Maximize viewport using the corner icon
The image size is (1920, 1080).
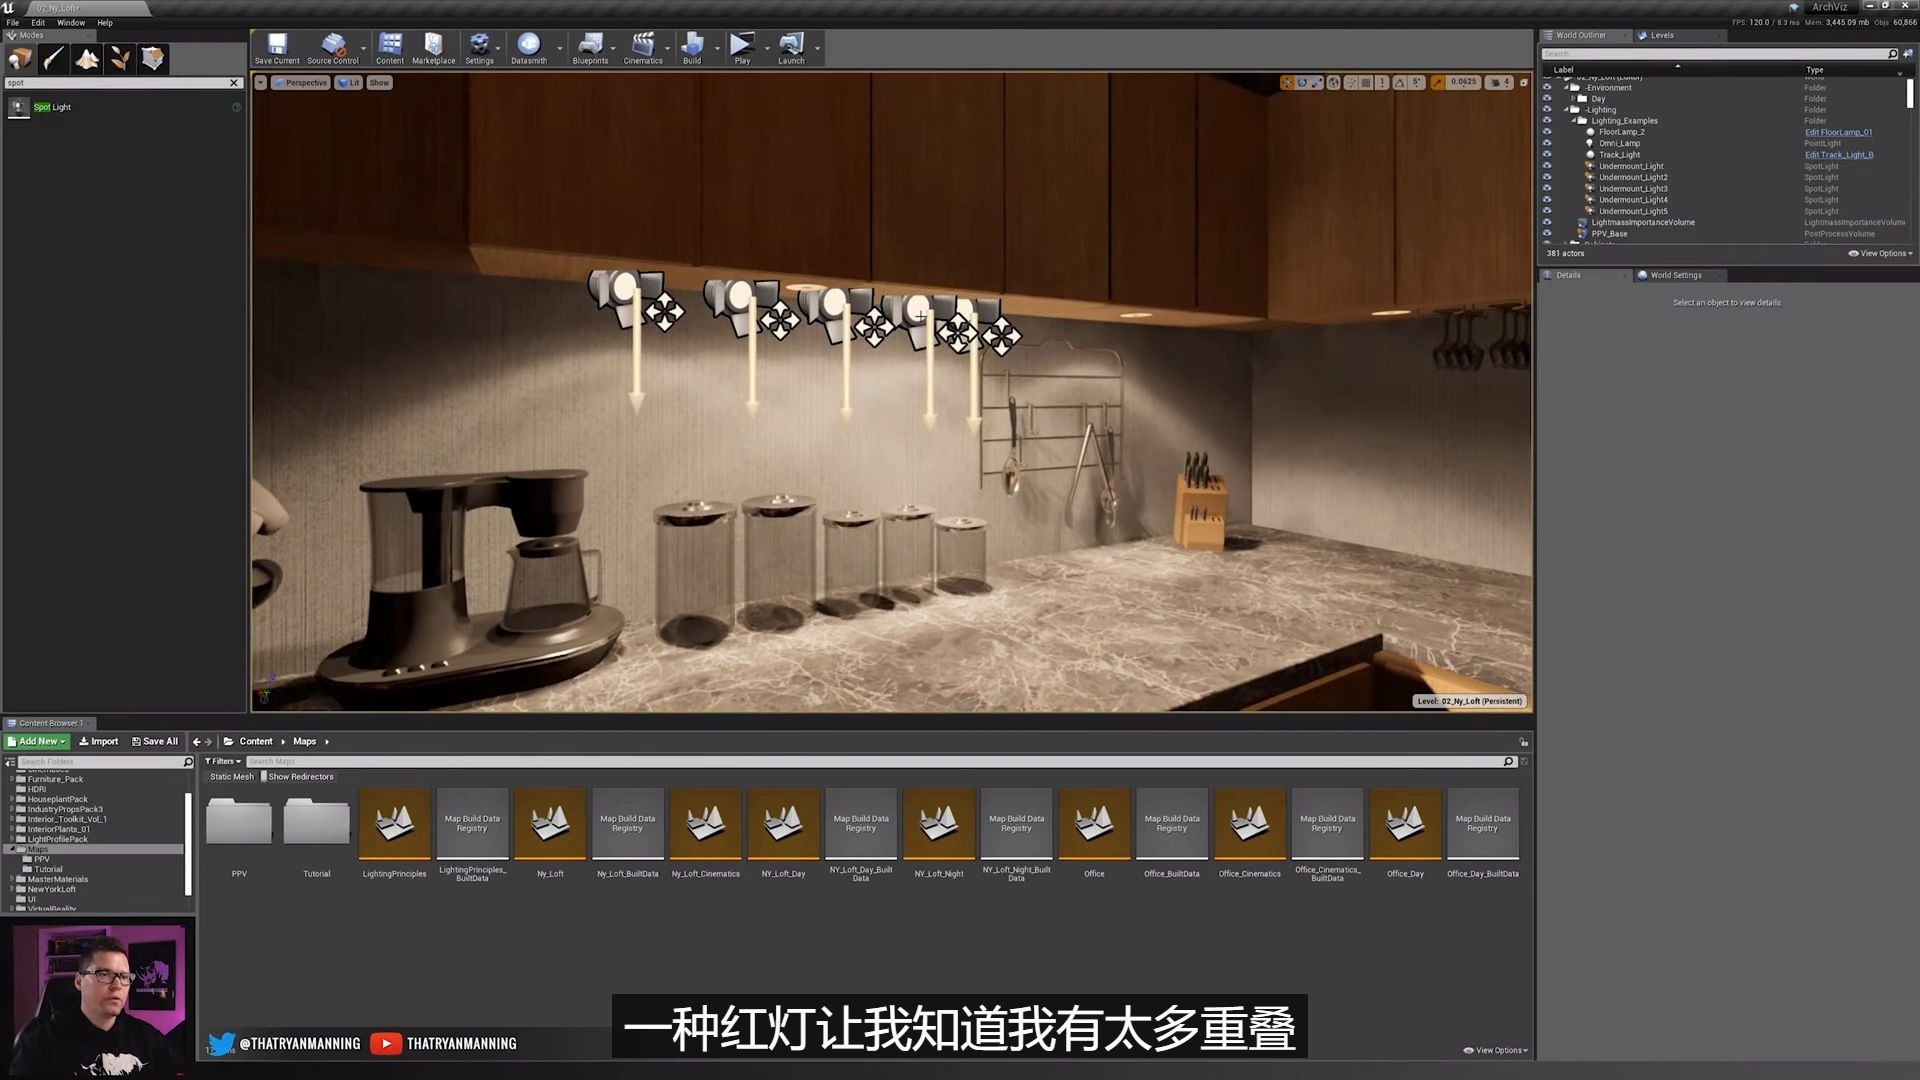tap(1524, 82)
